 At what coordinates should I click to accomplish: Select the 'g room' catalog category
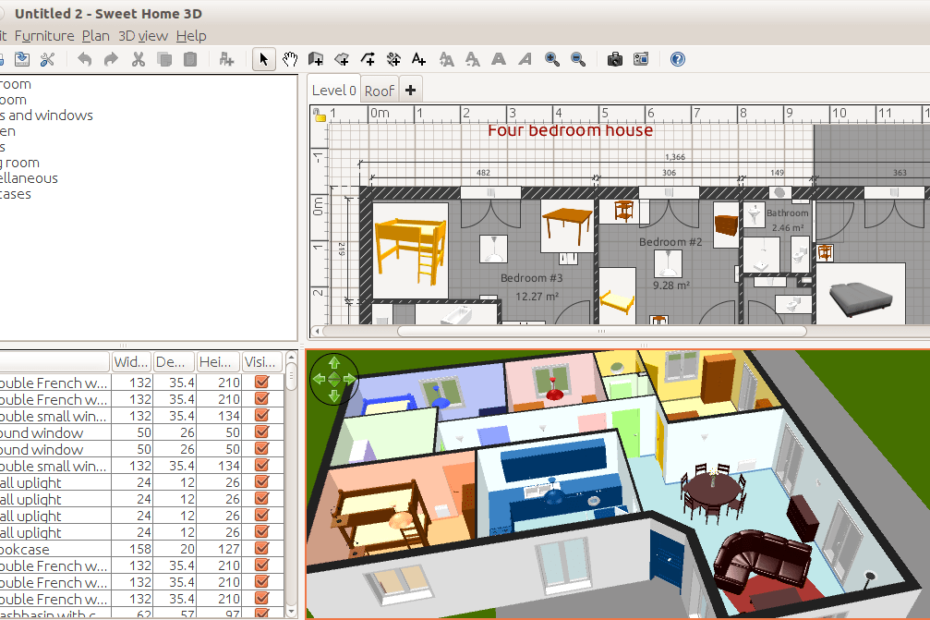(x=20, y=163)
